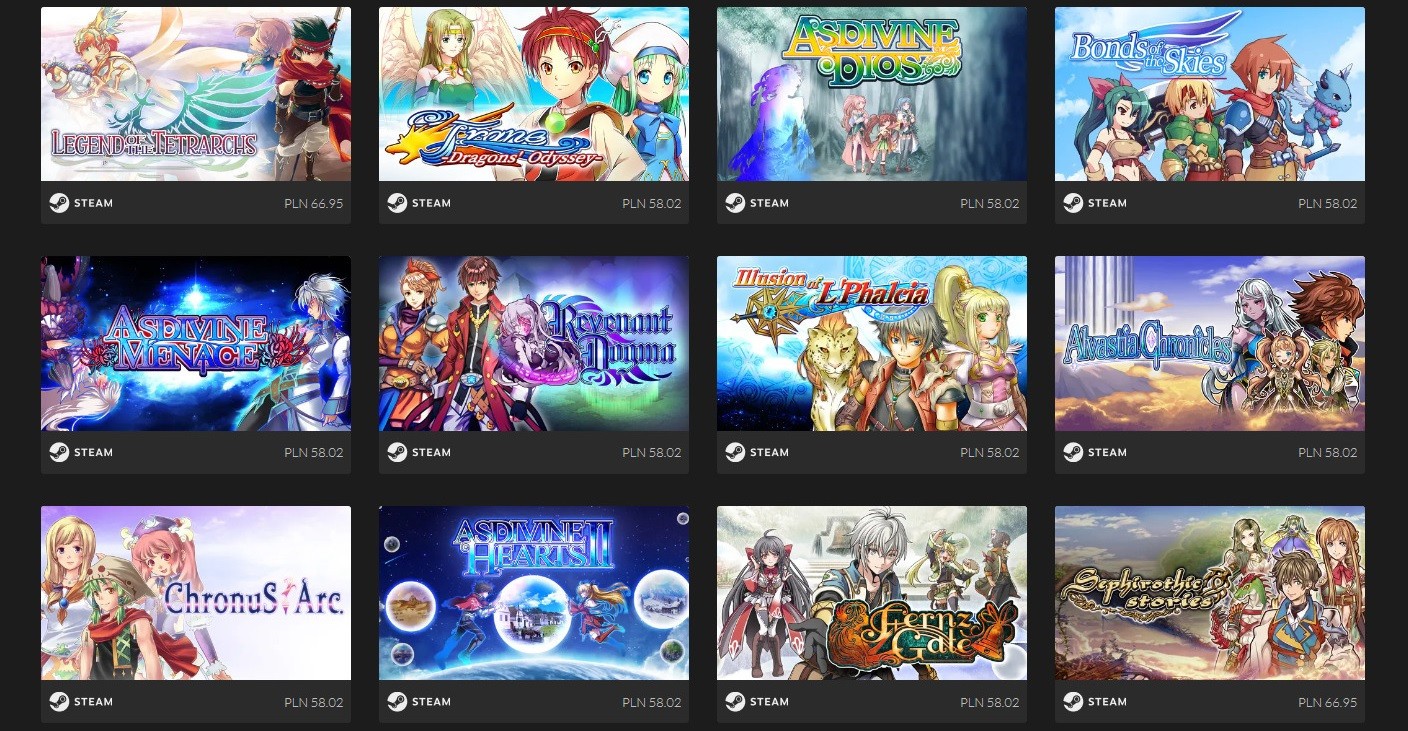Click Steam icon under Legend of the Tetrarchs
Screen dimensions: 1408x731
[59, 203]
